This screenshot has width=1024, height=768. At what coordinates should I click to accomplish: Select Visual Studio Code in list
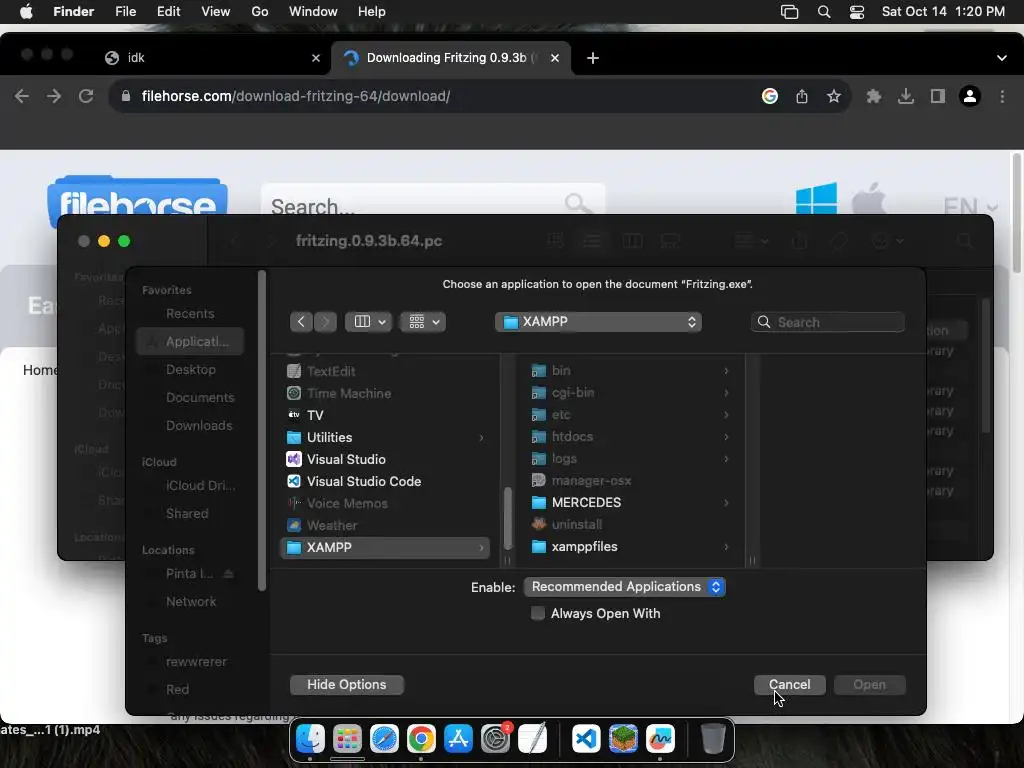[385, 481]
